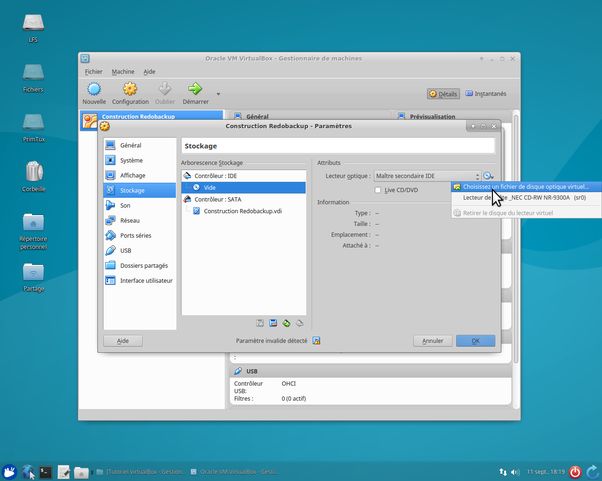Click the remove controller floppy icon
The height and width of the screenshot is (481, 602).
[273, 323]
